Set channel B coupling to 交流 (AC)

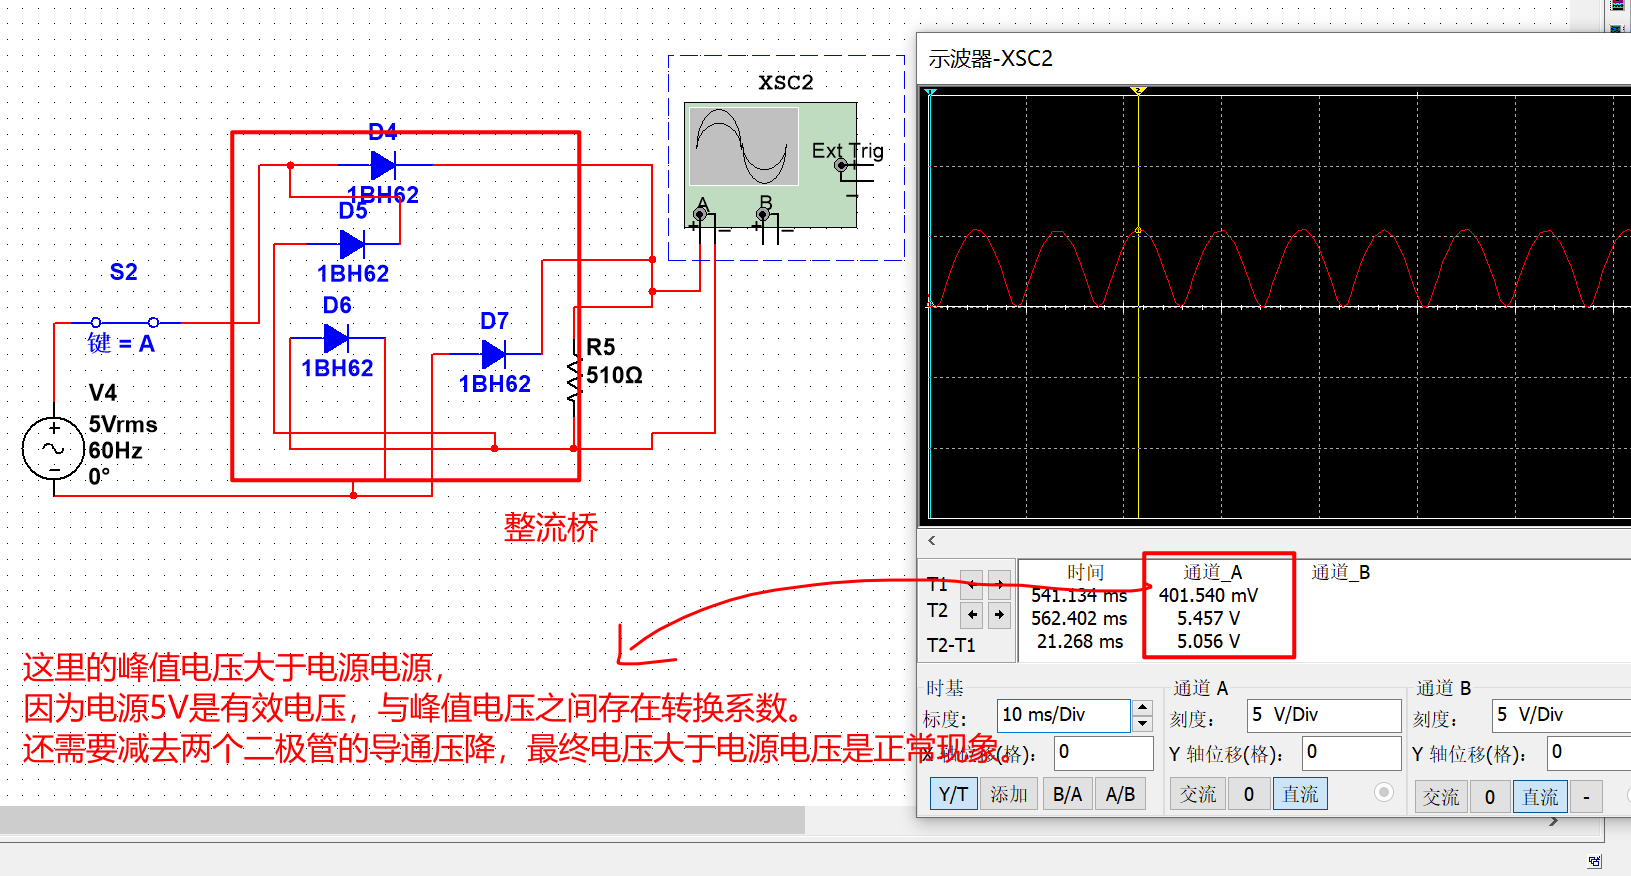coord(1441,797)
